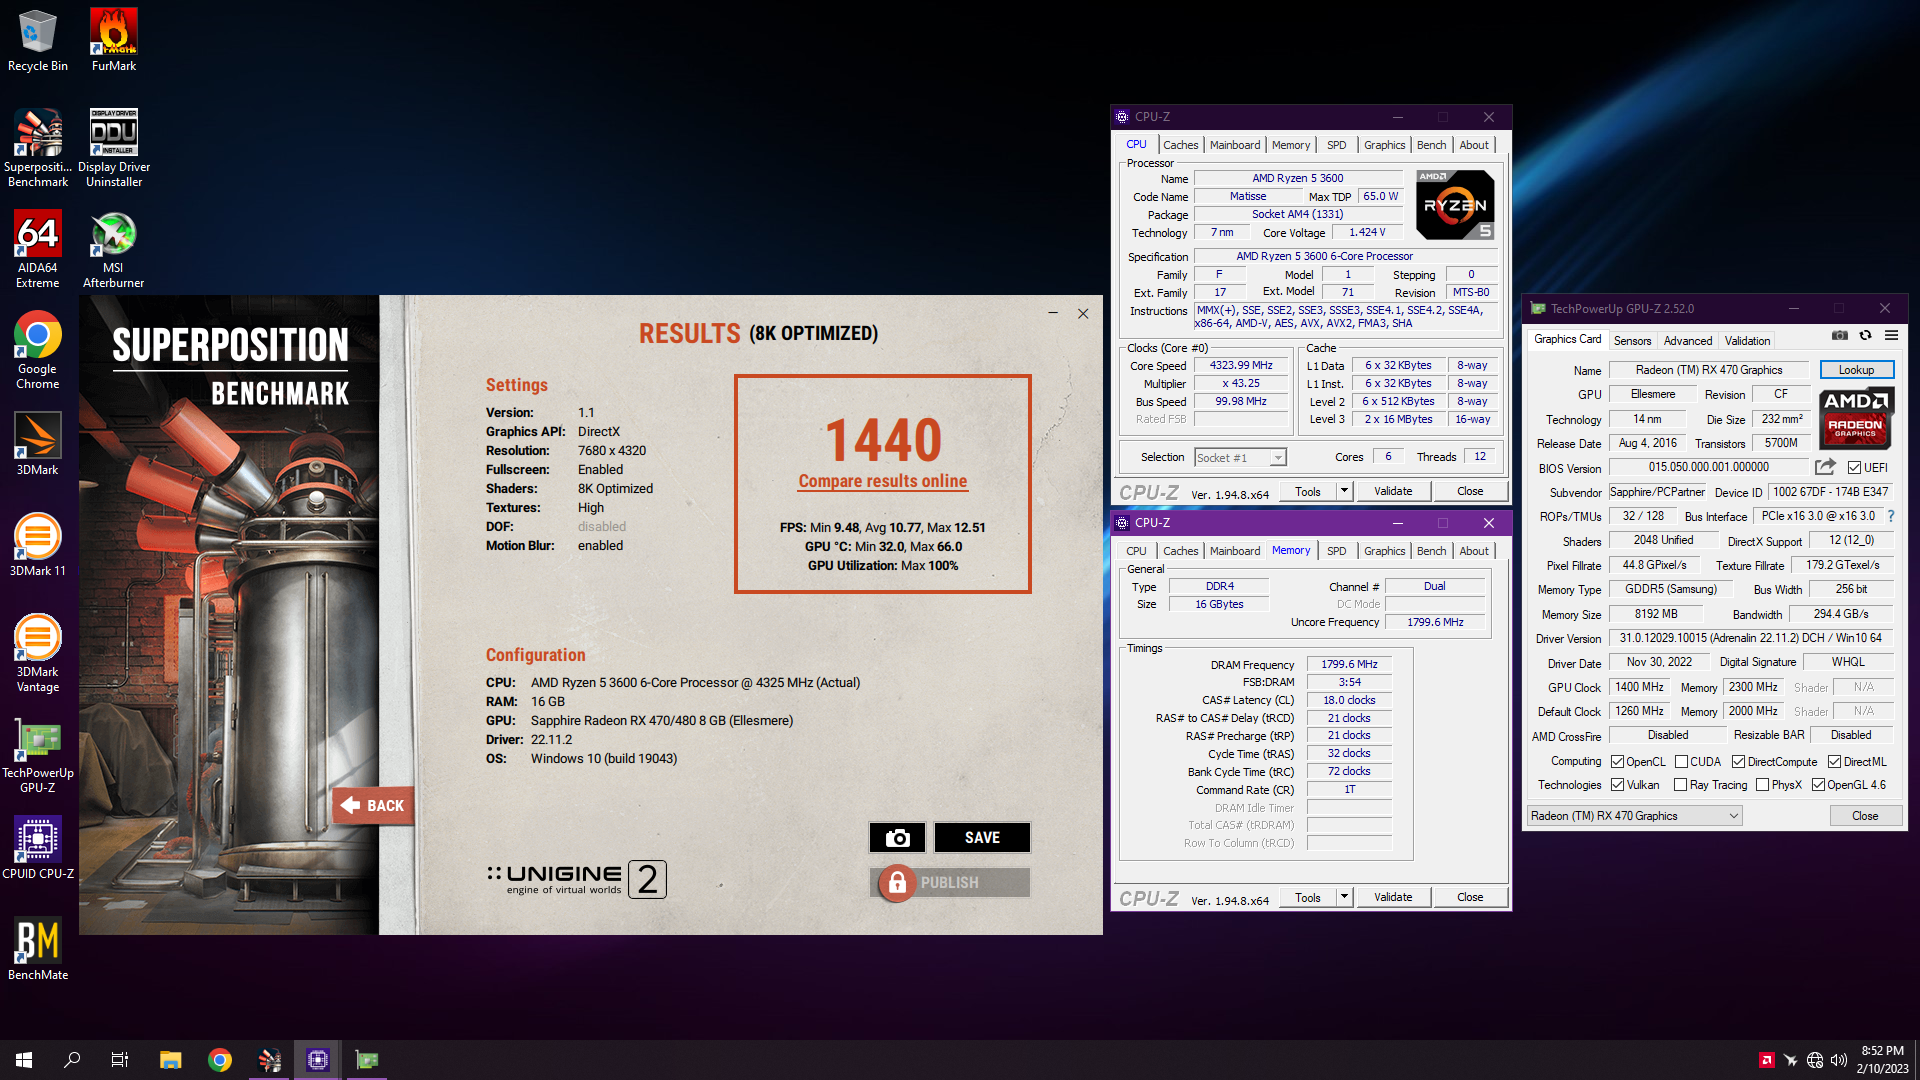This screenshot has height=1080, width=1920.
Task: Open MSI Afterburner desktop shortcut
Action: tap(114, 249)
